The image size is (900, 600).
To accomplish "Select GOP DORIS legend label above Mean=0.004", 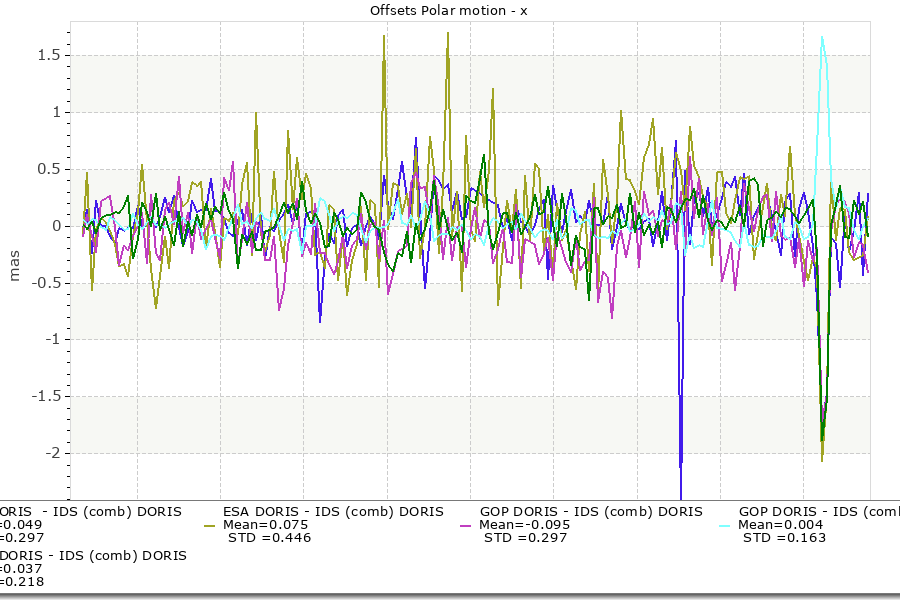I will coord(818,511).
